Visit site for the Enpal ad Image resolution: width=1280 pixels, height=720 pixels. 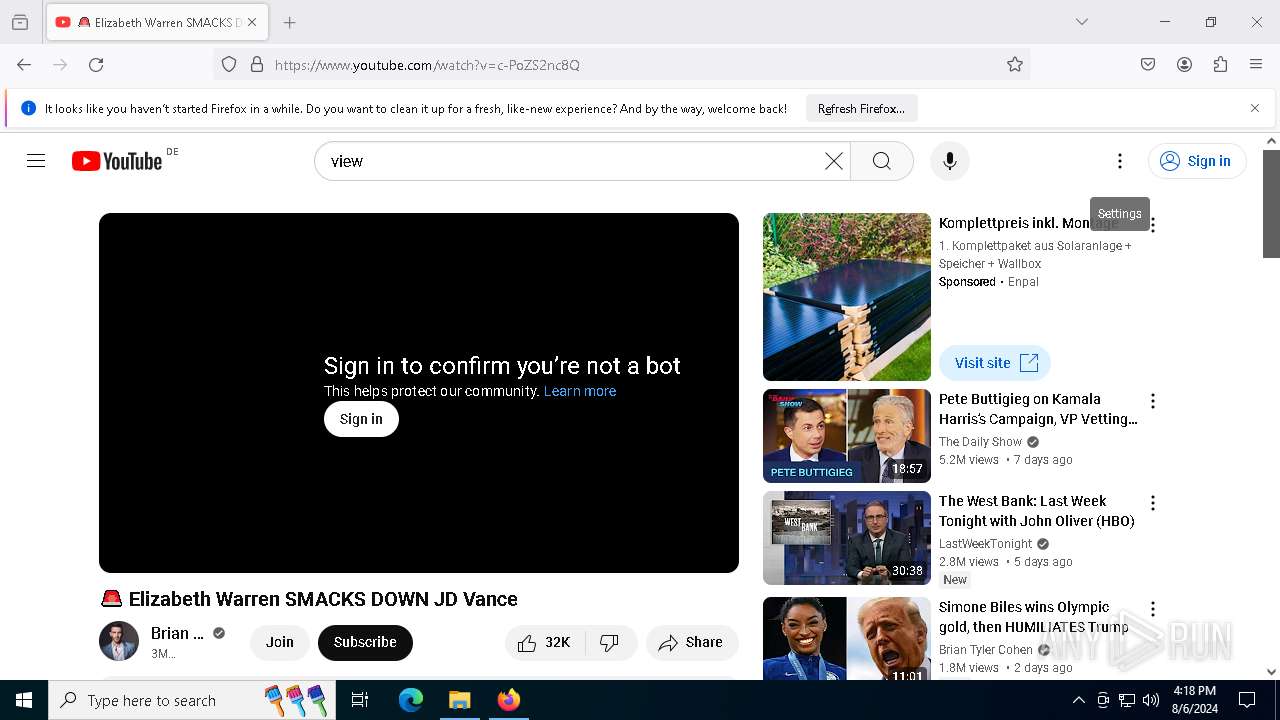pos(995,363)
